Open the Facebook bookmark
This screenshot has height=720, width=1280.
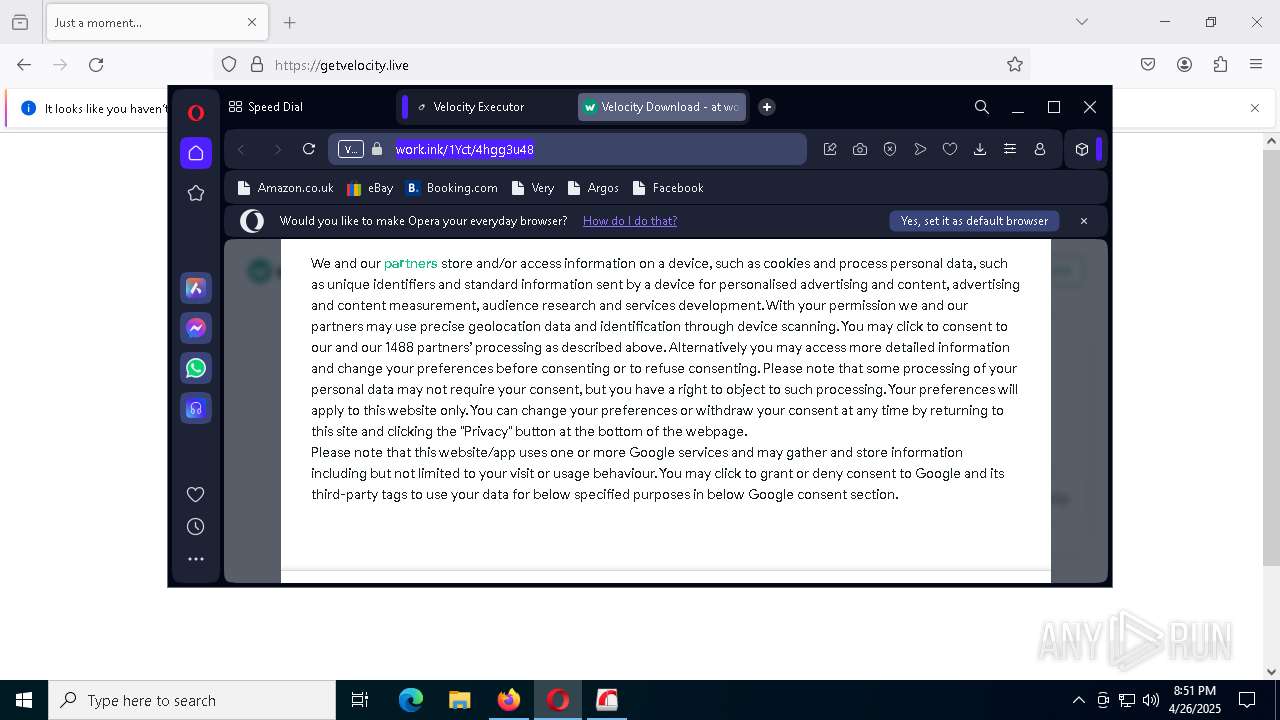tap(668, 188)
